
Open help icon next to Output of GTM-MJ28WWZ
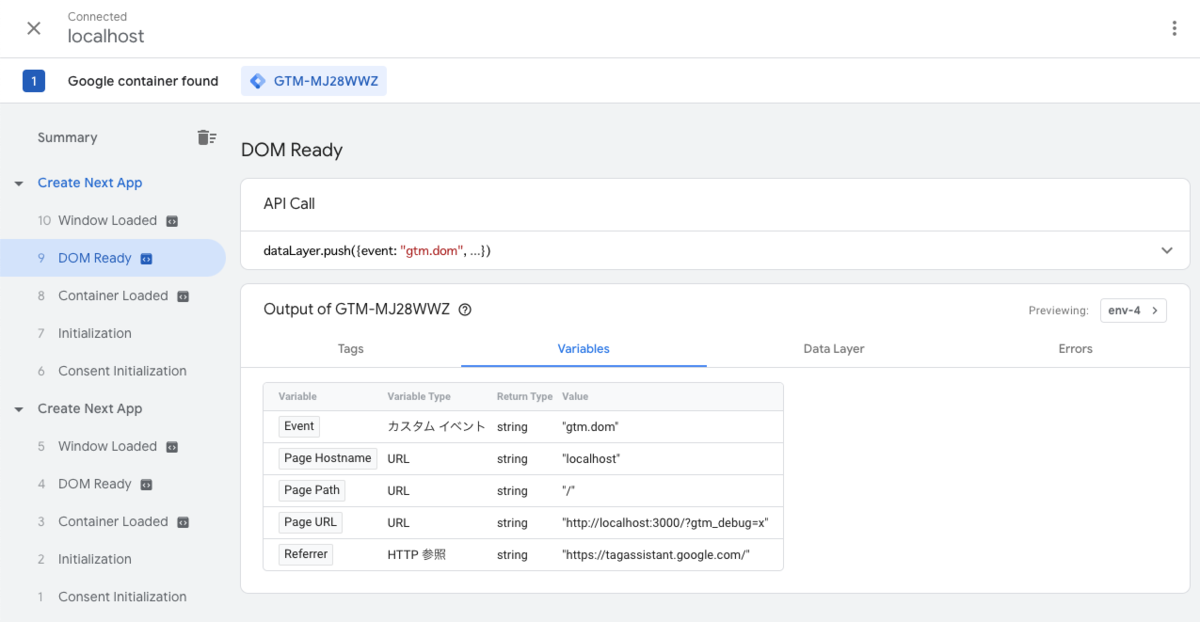click(x=465, y=310)
